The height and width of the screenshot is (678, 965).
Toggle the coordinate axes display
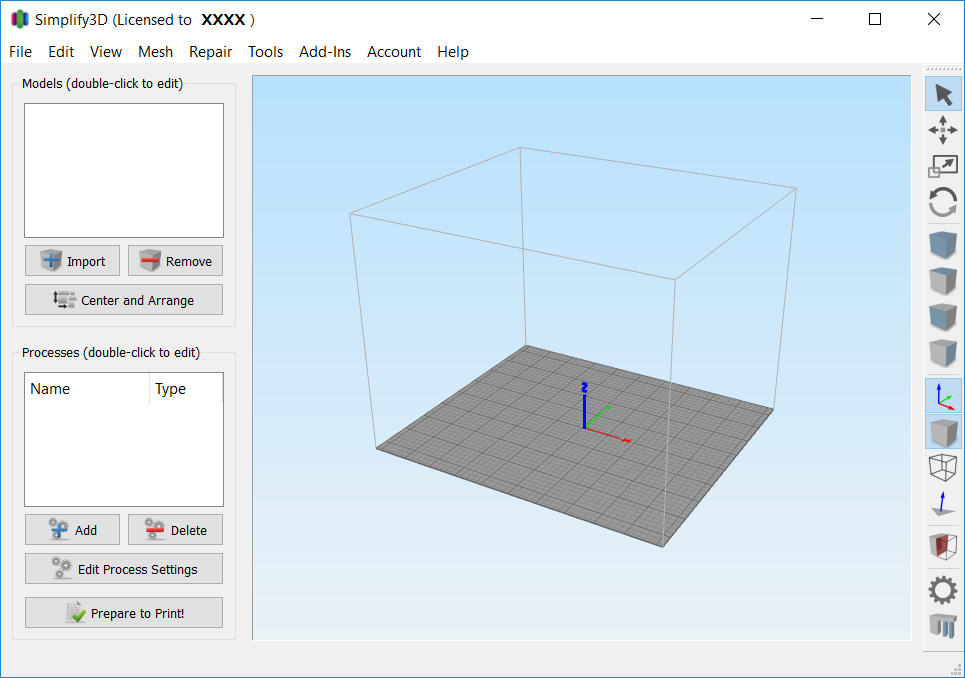[943, 395]
